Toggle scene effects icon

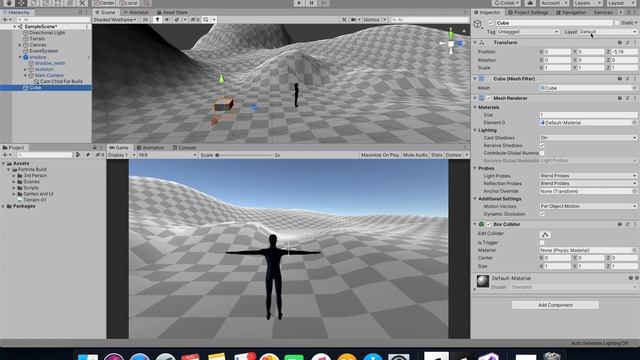click(177, 20)
